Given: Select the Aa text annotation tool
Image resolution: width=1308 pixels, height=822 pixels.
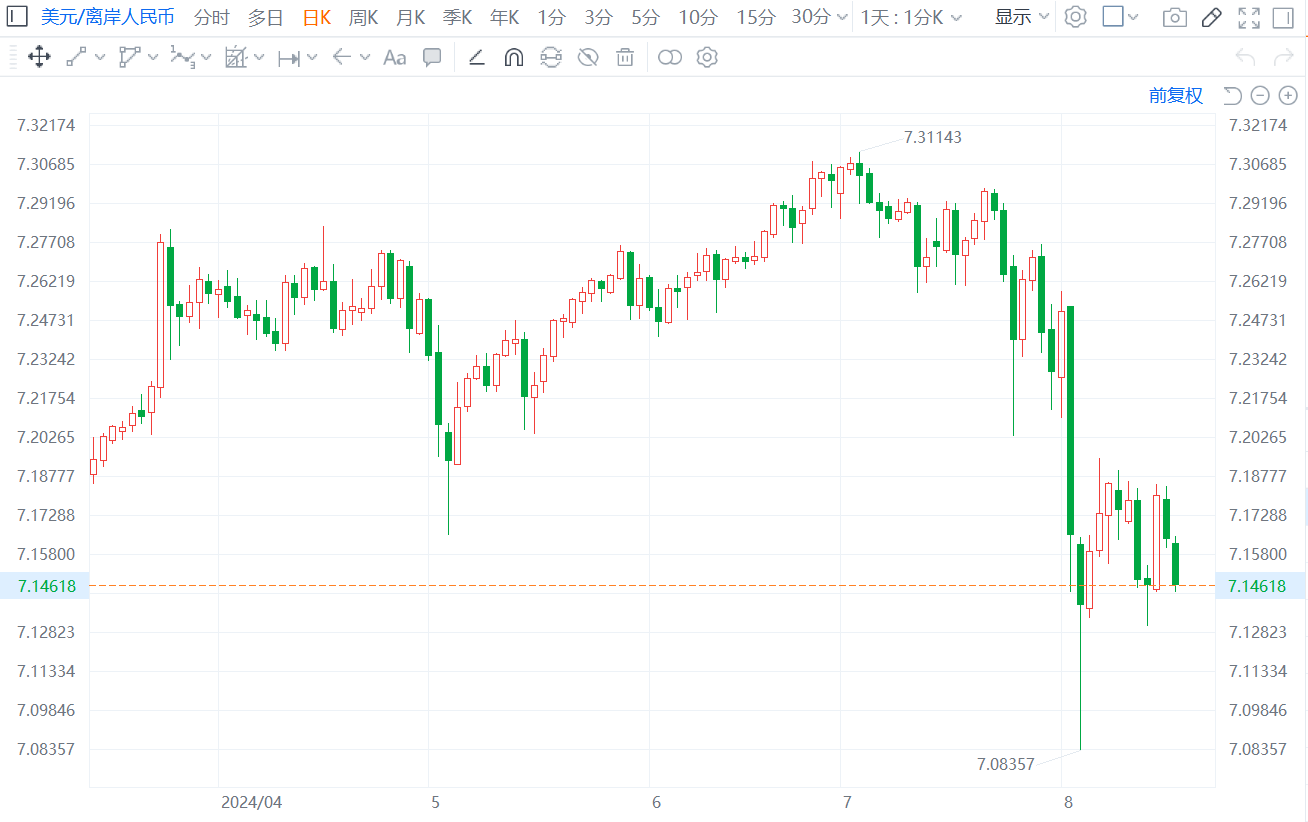Looking at the screenshot, I should [395, 57].
